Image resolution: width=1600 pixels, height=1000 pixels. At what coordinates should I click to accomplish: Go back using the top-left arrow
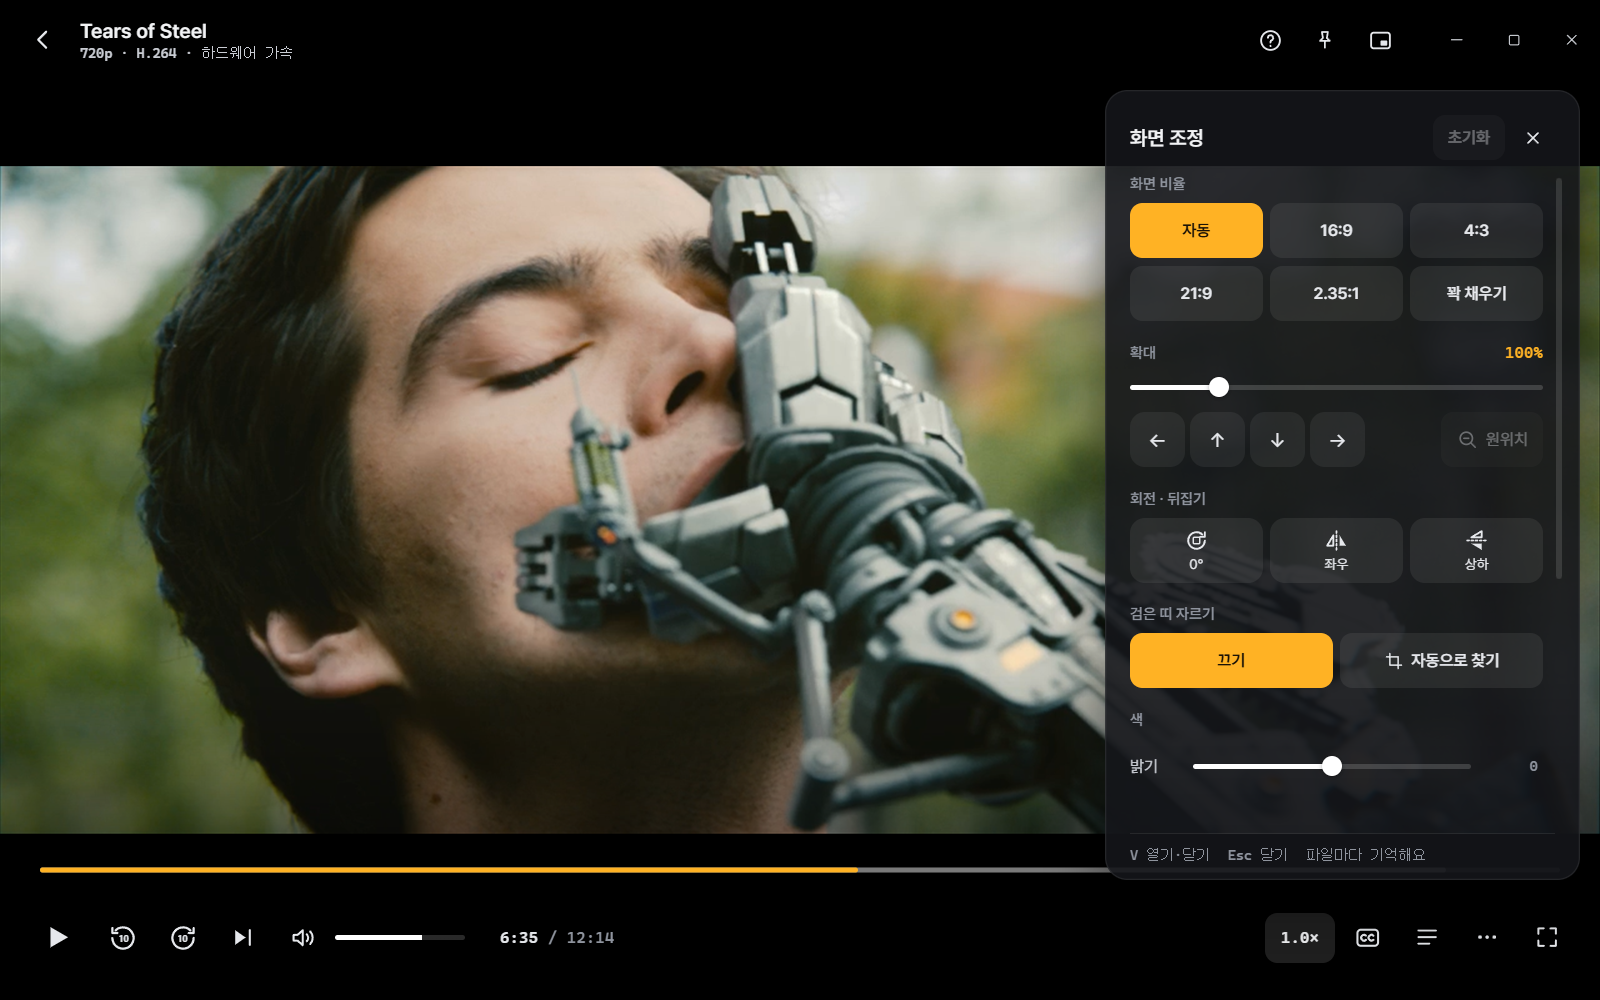coord(42,40)
